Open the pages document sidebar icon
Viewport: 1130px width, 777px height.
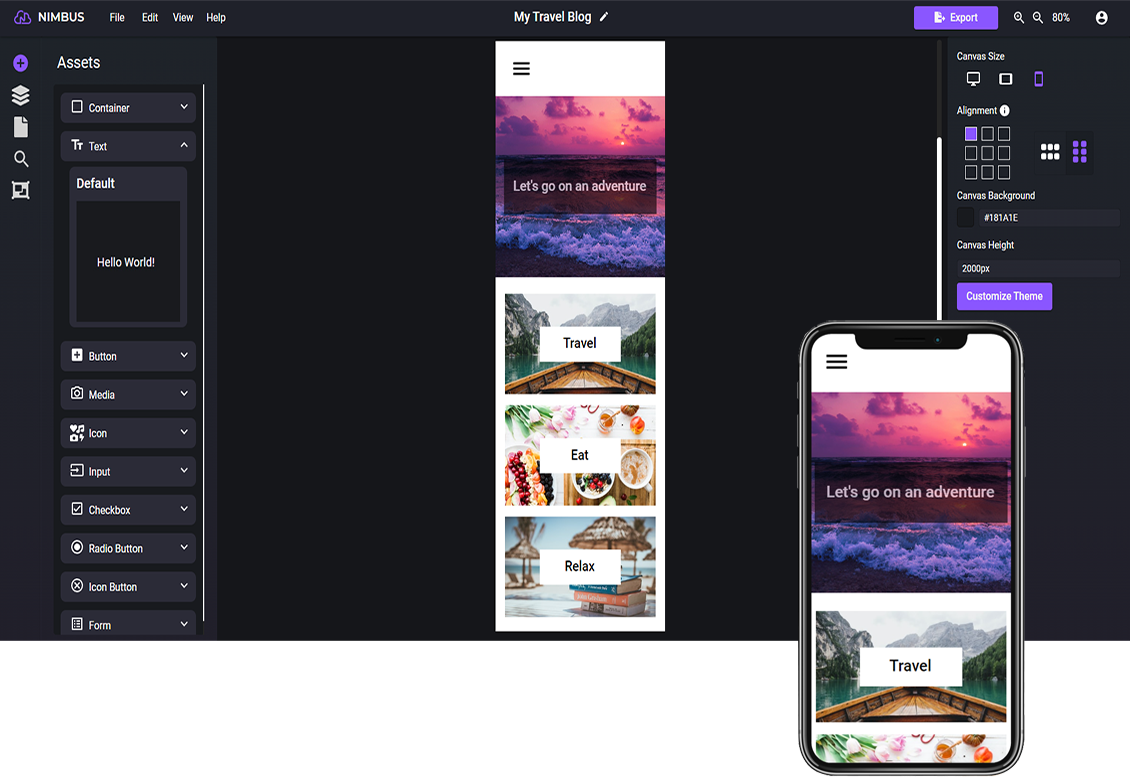point(21,127)
